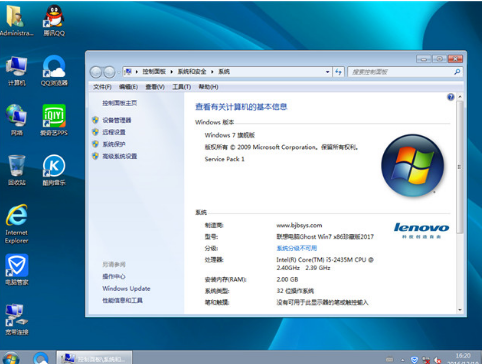The width and height of the screenshot is (482, 364).
Task: Click 控制面板 in the breadcrumb
Action: click(x=154, y=72)
